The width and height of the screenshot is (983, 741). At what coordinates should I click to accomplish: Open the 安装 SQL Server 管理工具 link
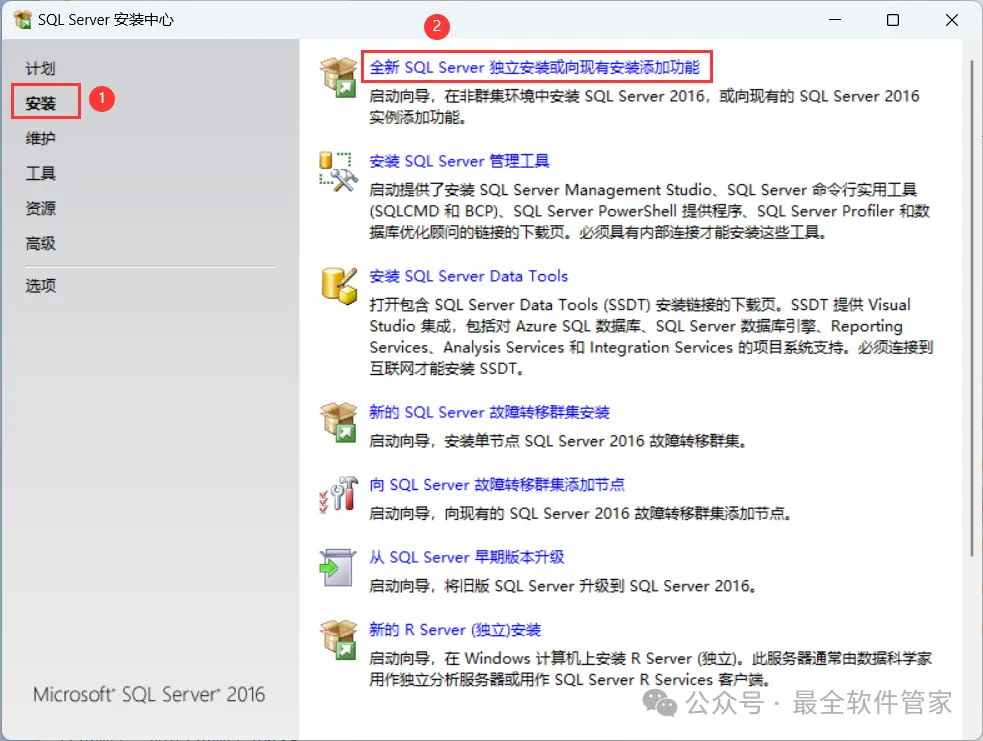[459, 161]
